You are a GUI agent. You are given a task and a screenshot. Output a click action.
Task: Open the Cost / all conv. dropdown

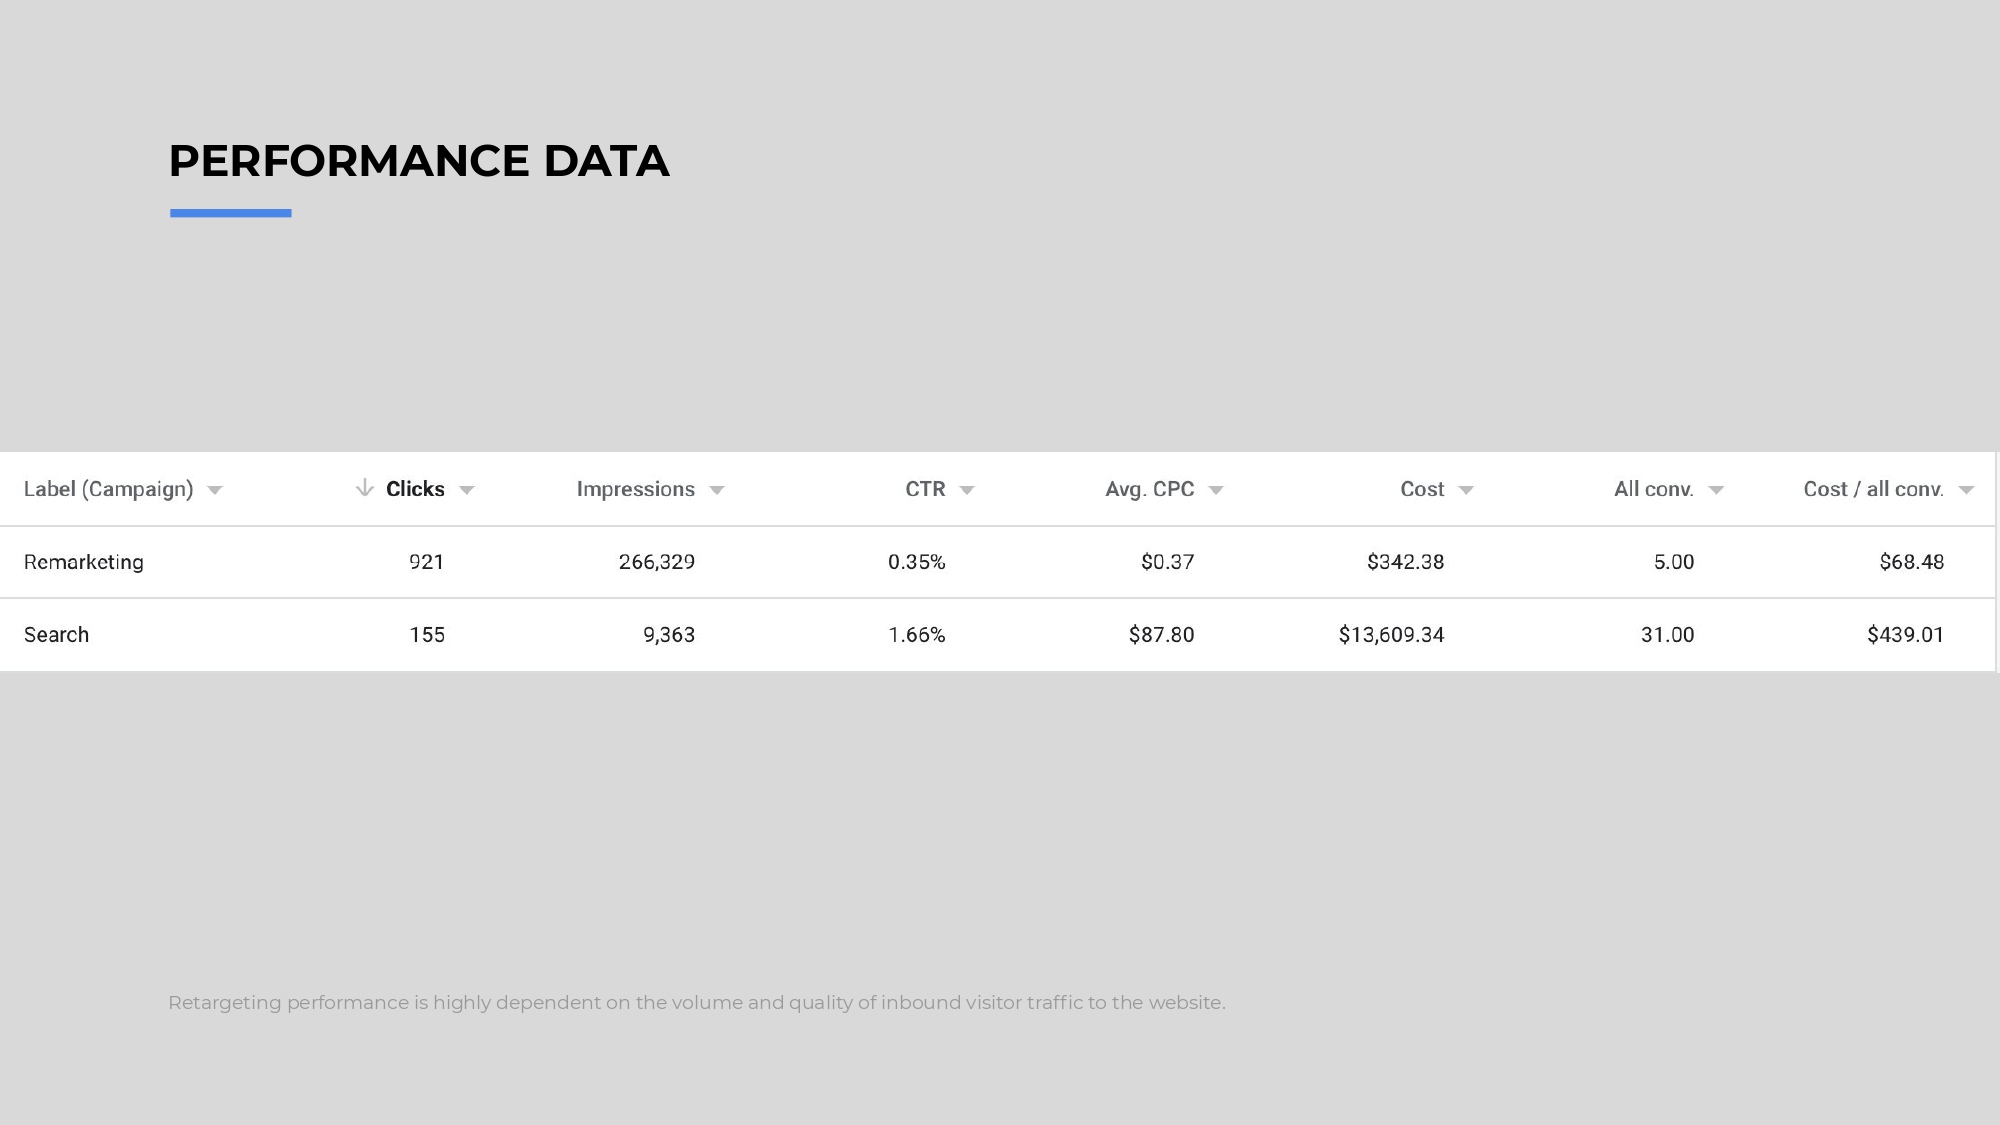coord(1966,490)
